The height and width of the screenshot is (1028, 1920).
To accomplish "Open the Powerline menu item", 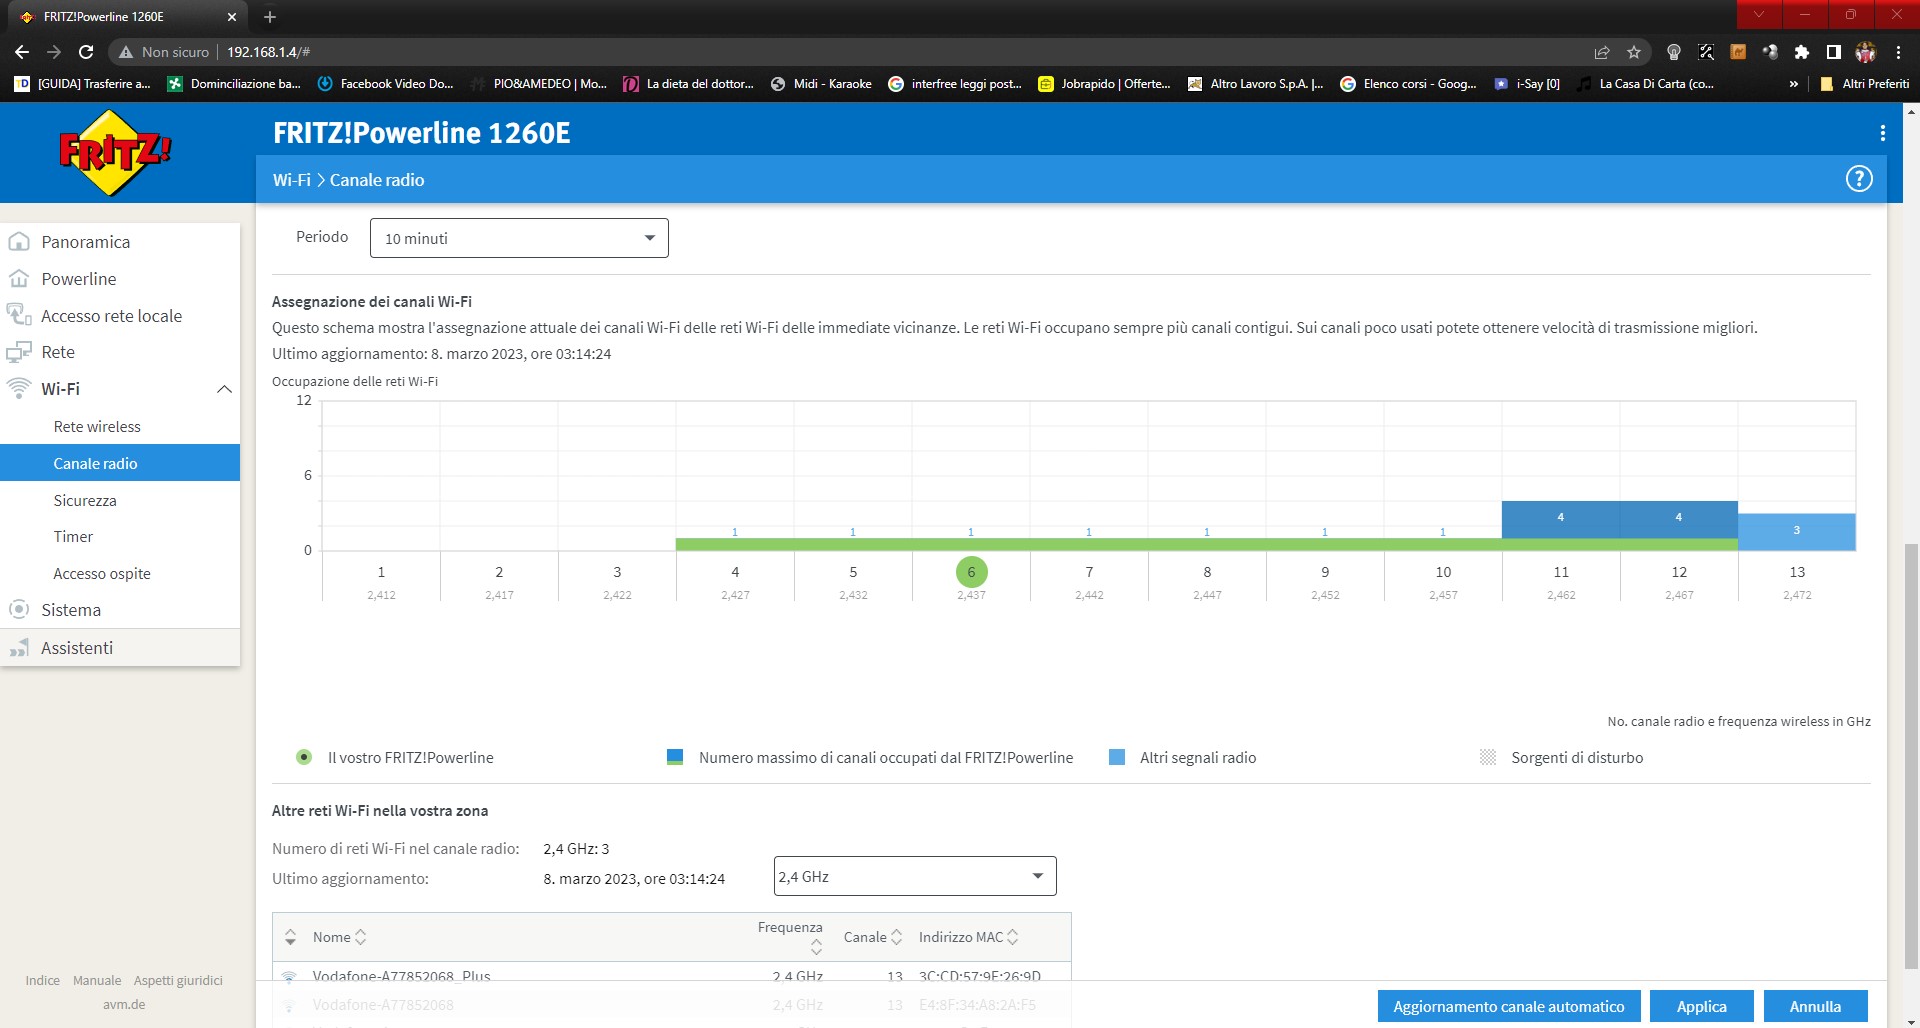I will coord(120,279).
